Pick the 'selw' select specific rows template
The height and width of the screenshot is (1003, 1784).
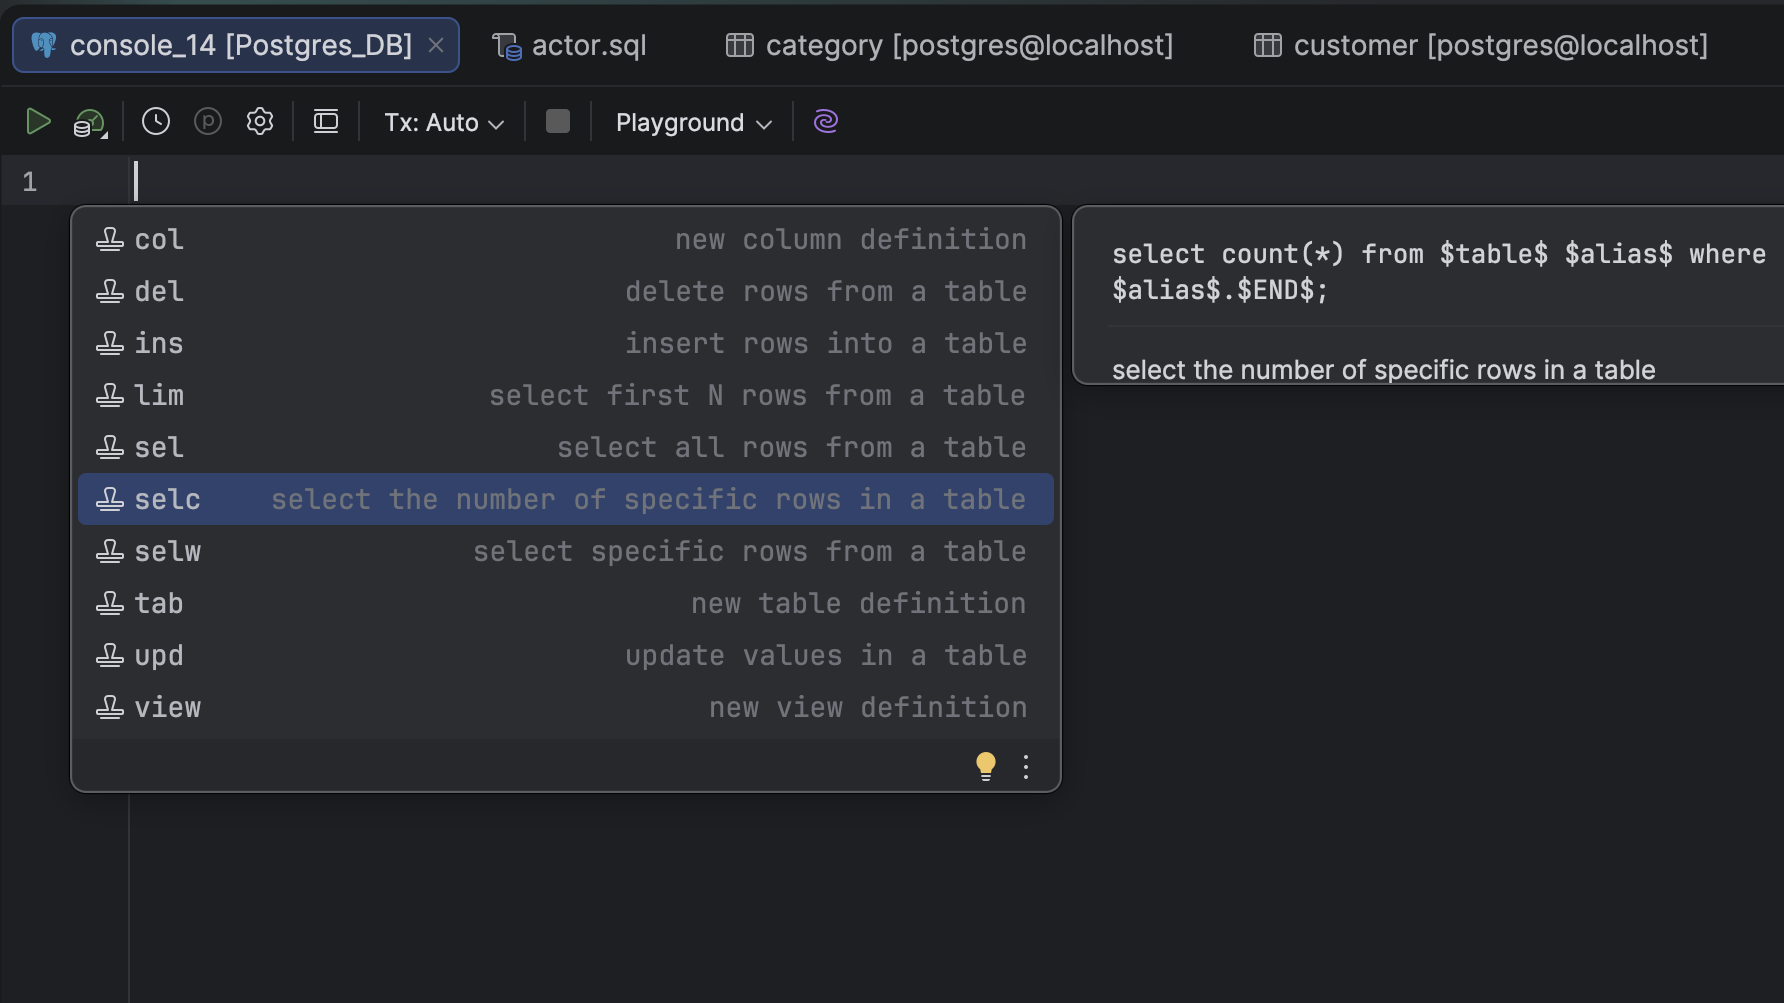[x=566, y=552]
